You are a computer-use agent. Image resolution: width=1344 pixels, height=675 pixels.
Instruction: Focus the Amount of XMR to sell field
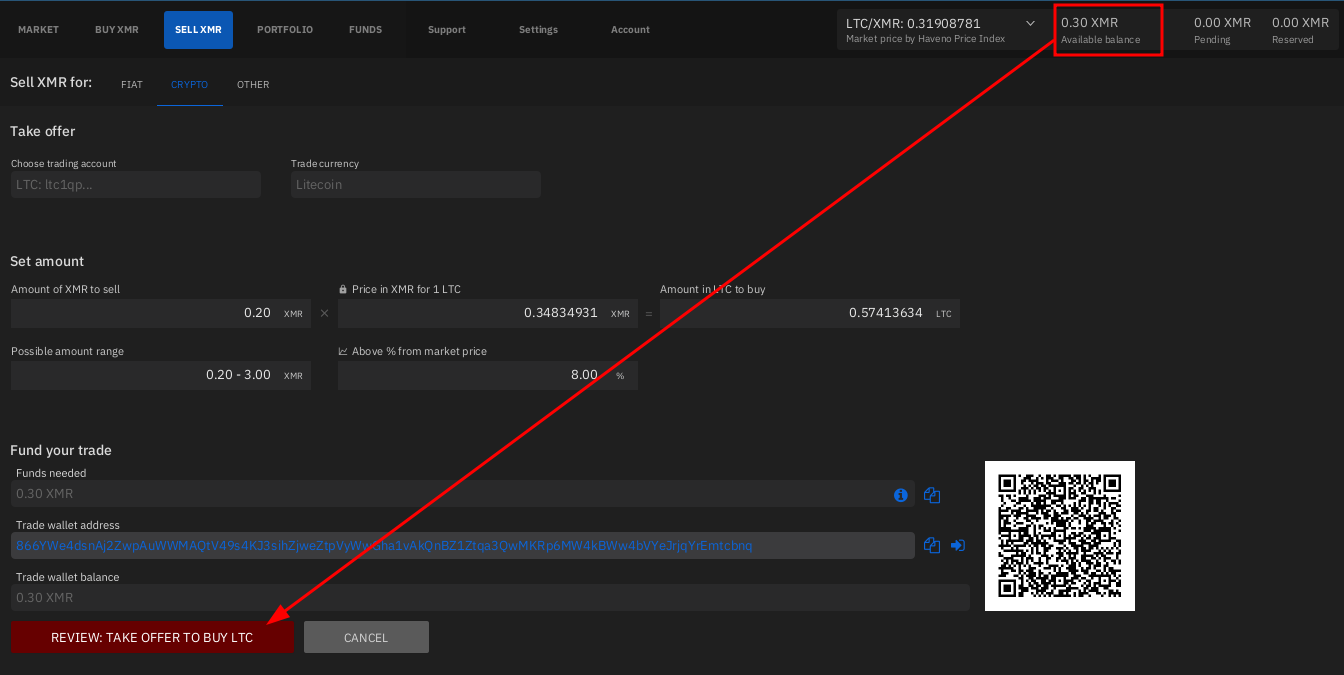click(x=161, y=313)
